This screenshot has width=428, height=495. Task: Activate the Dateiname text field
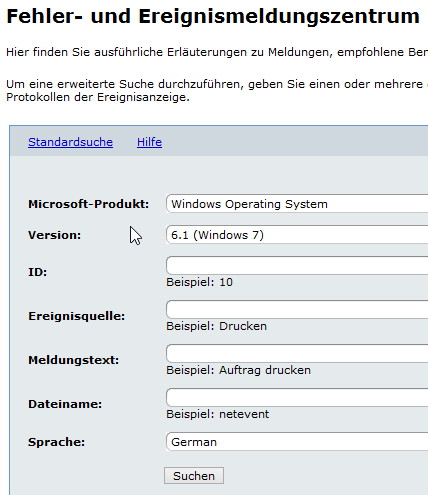coord(297,398)
